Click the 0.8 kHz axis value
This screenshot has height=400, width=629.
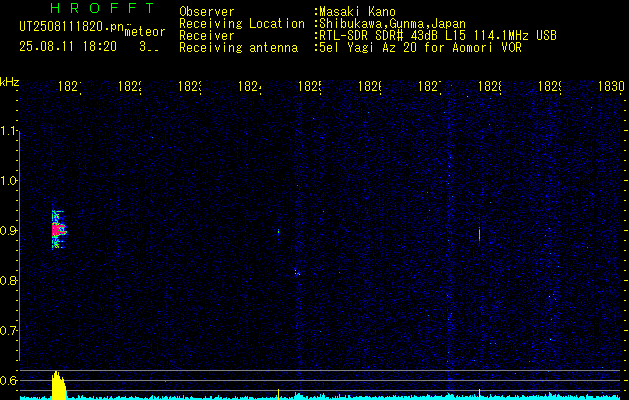8,280
